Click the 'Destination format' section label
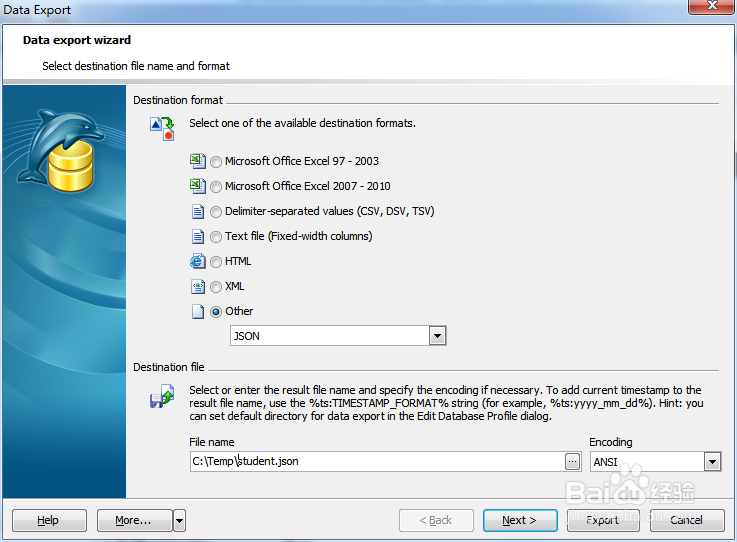737x542 pixels. point(178,100)
